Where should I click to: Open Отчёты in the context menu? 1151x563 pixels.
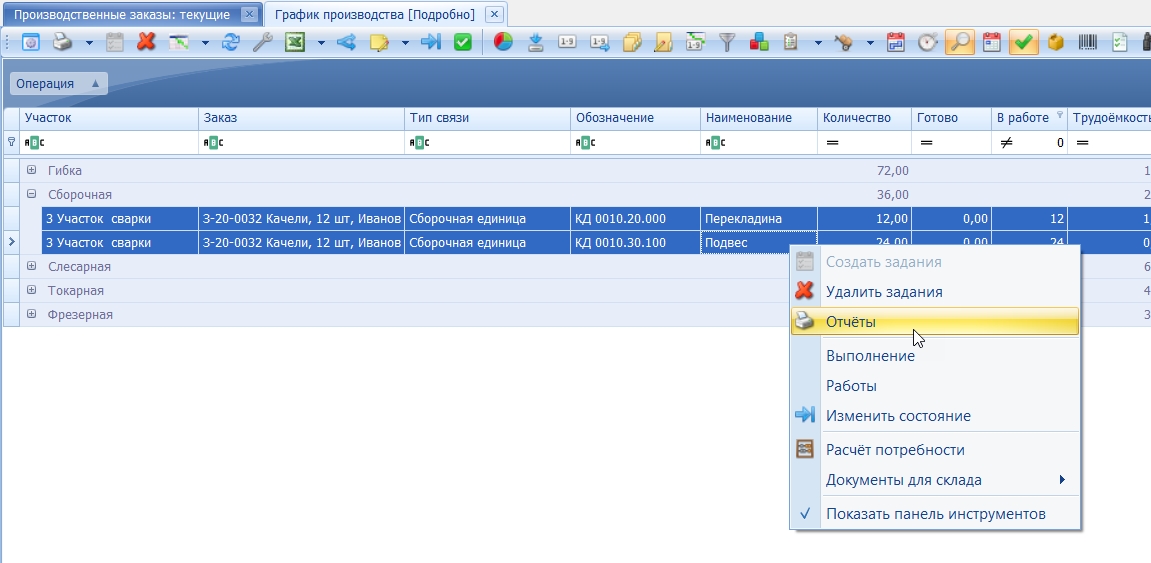coord(935,322)
